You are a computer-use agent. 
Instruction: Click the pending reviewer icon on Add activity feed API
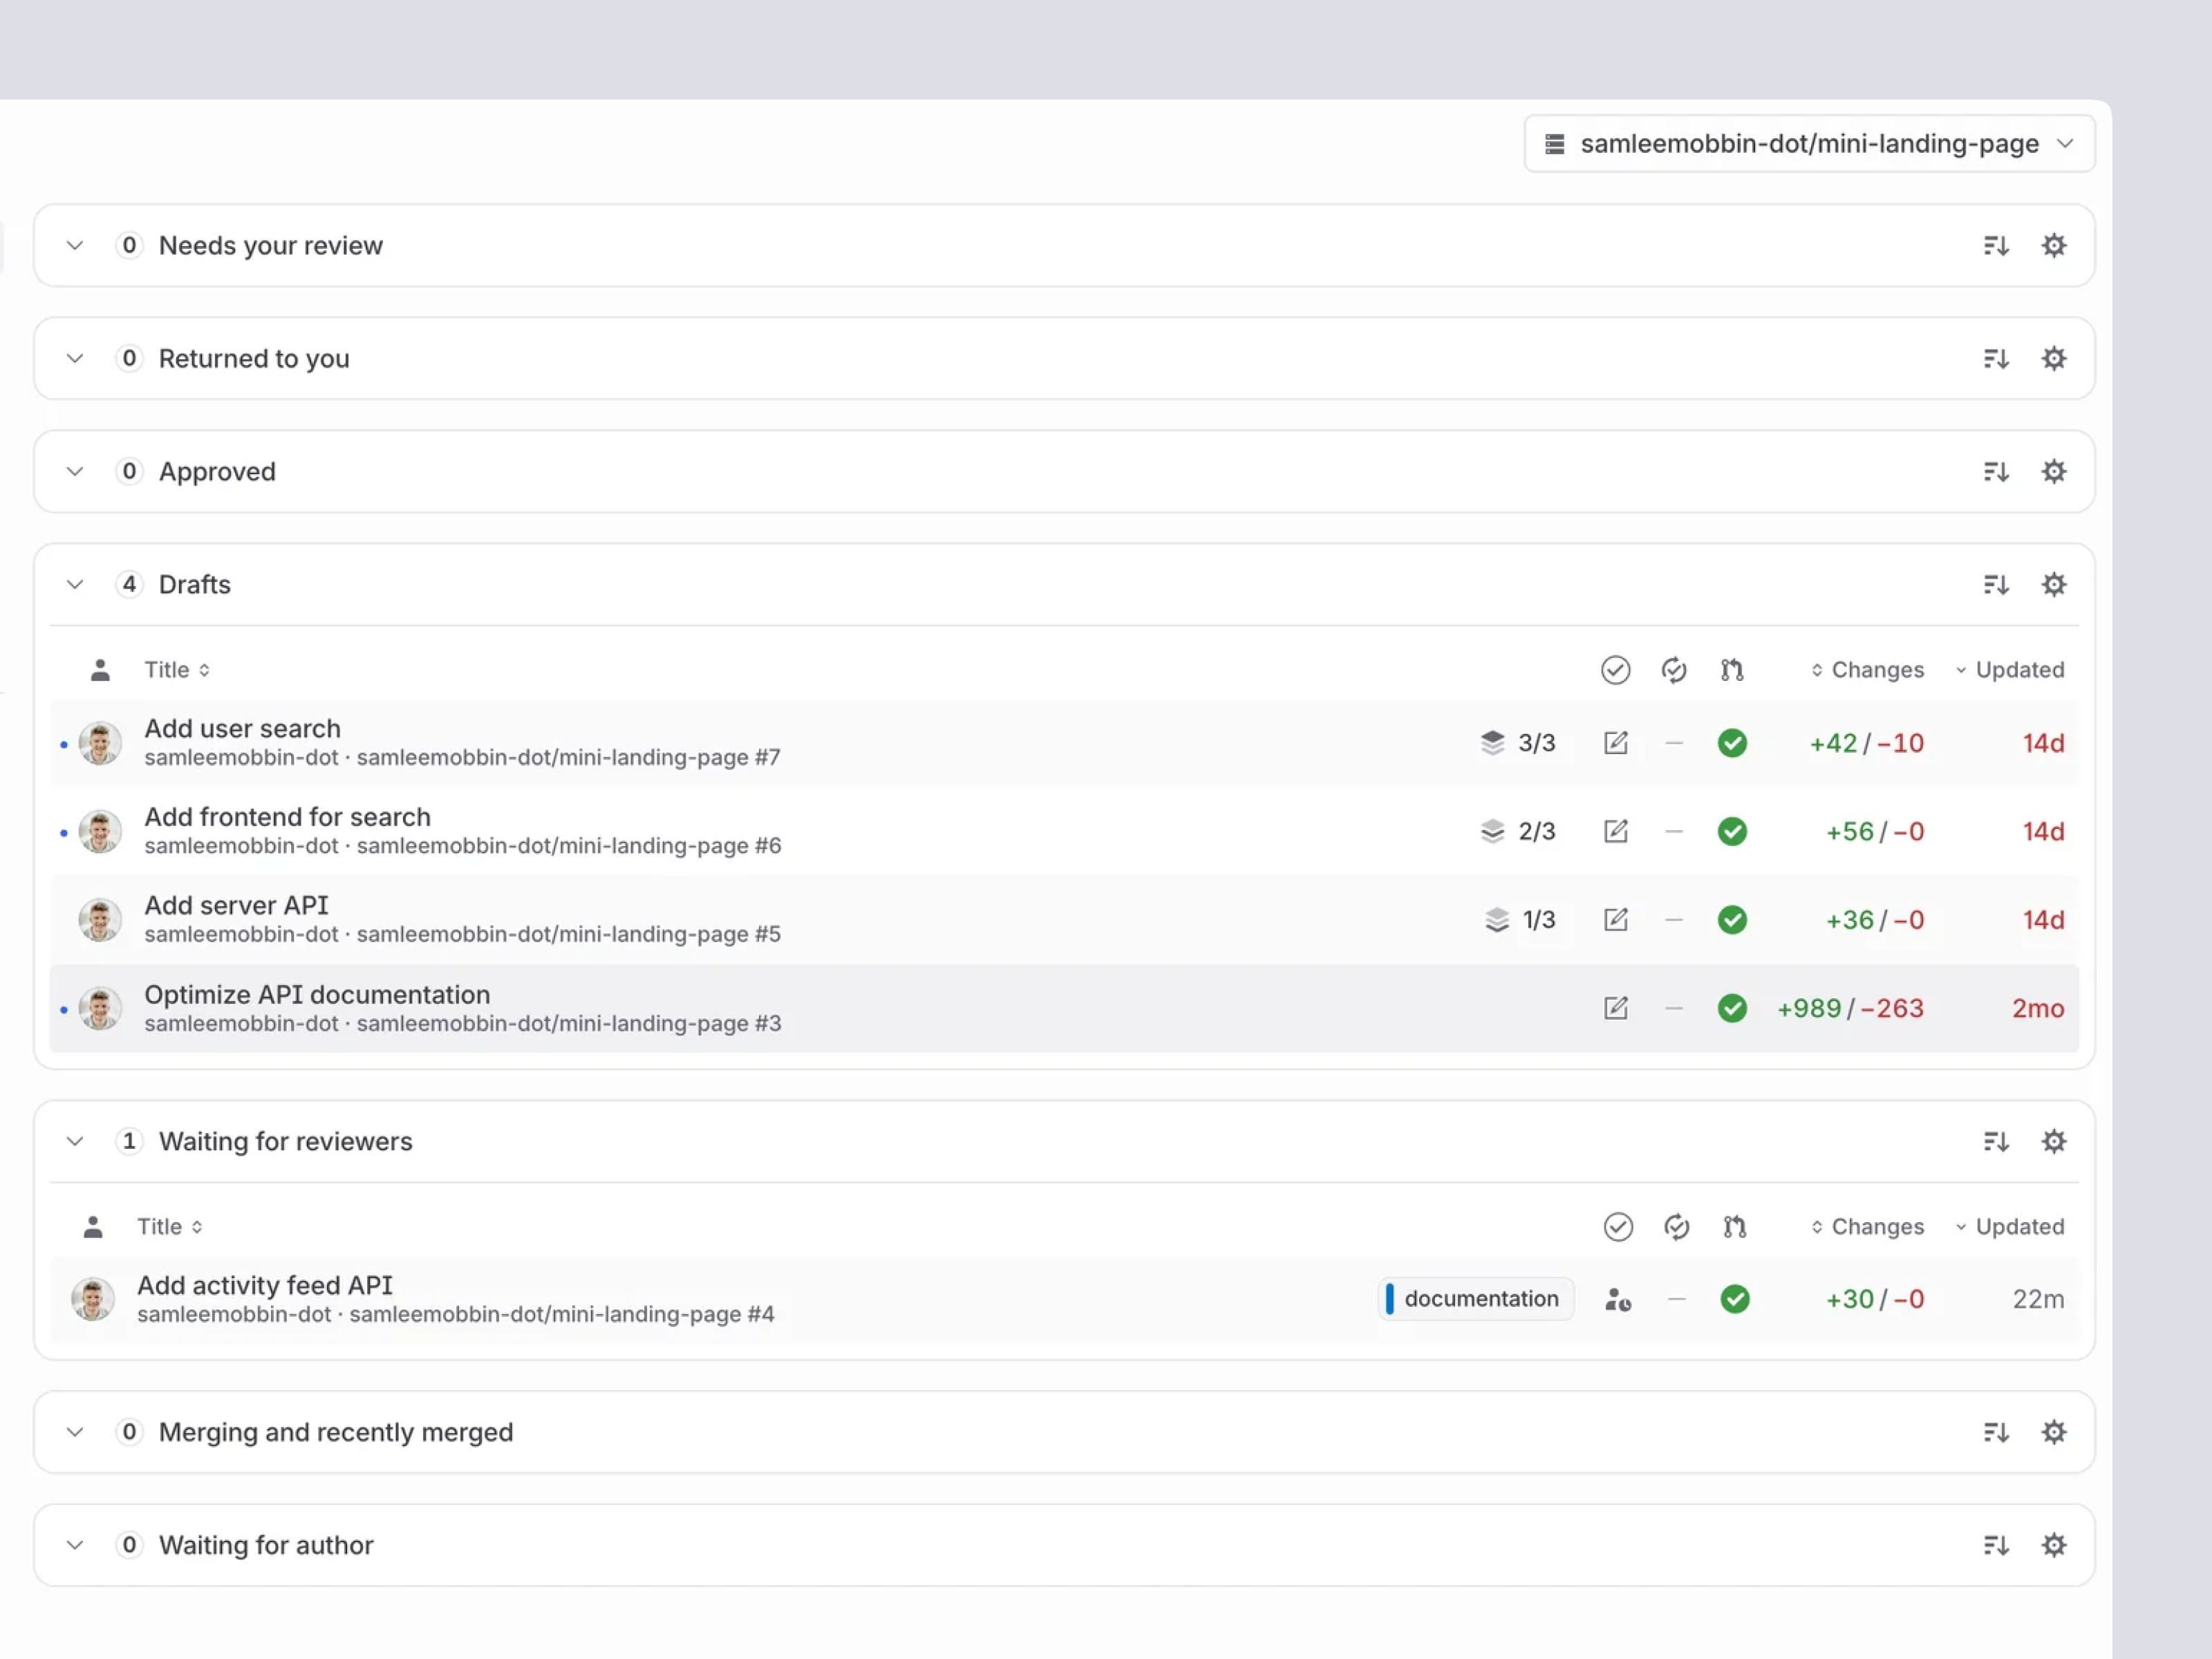click(1618, 1299)
